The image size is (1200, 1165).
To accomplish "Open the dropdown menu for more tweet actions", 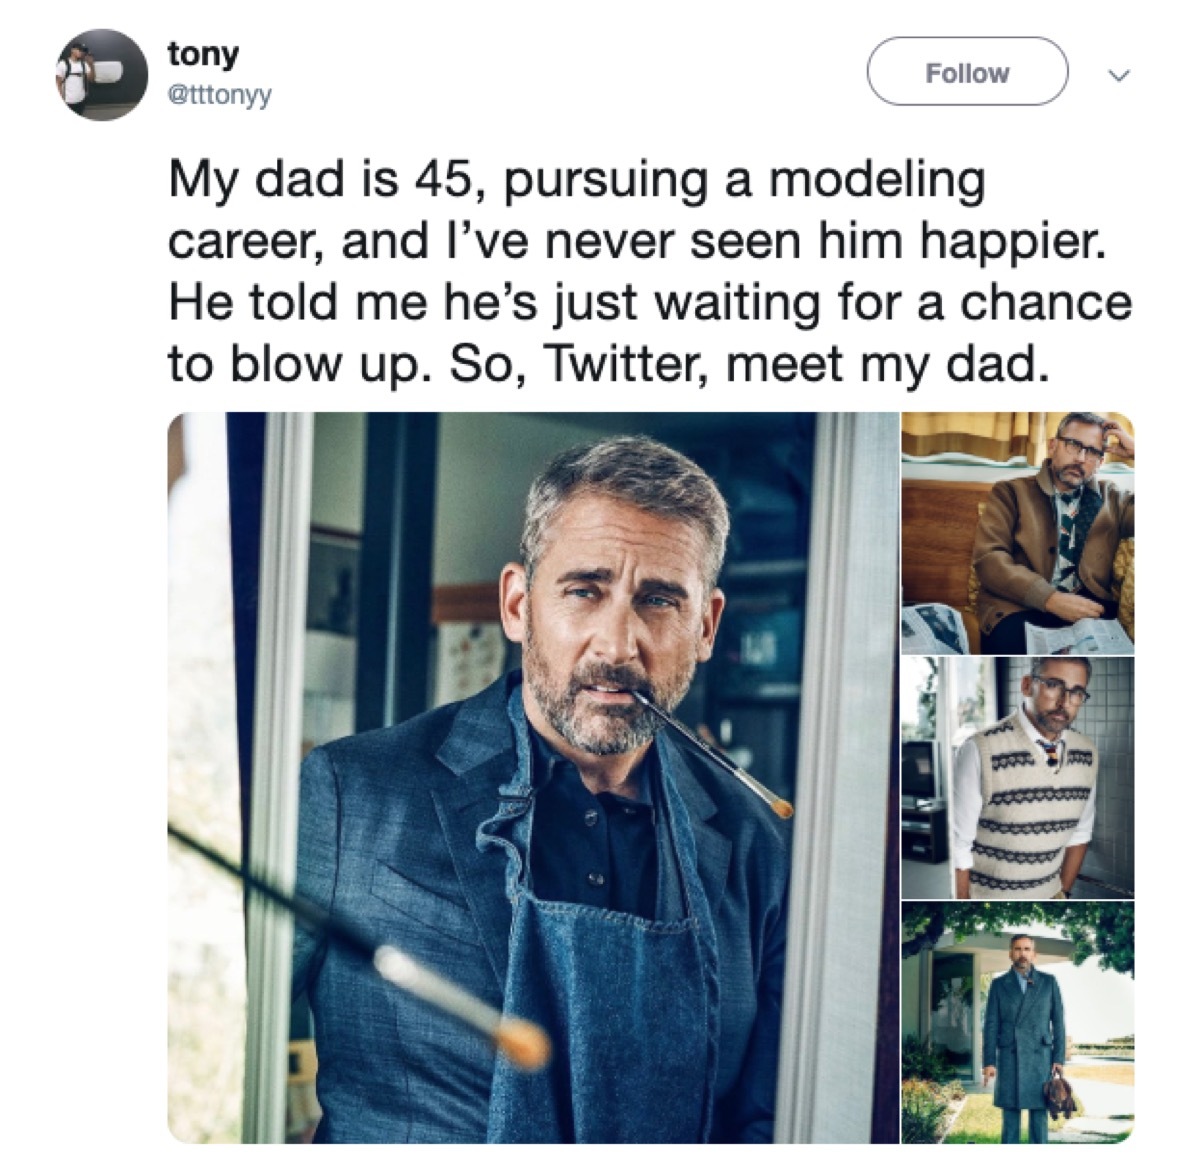I will [1119, 72].
